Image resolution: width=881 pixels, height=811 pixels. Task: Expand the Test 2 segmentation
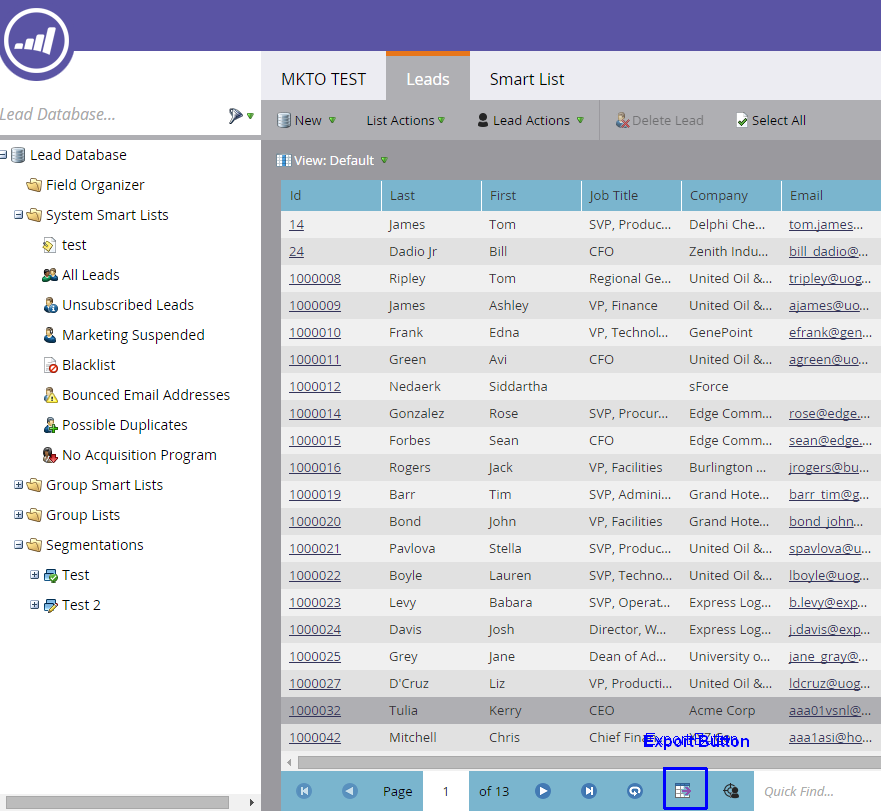pyautogui.click(x=34, y=605)
